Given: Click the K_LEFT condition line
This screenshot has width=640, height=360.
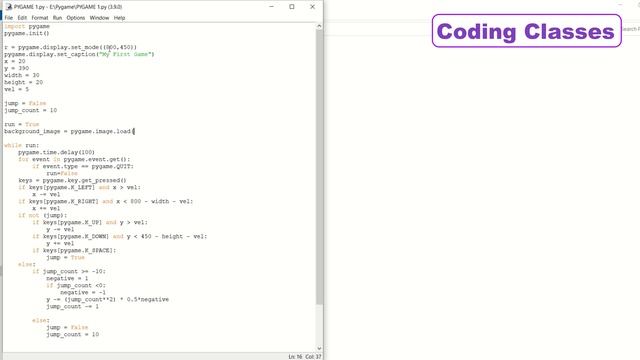Looking at the screenshot, I should pos(79,187).
